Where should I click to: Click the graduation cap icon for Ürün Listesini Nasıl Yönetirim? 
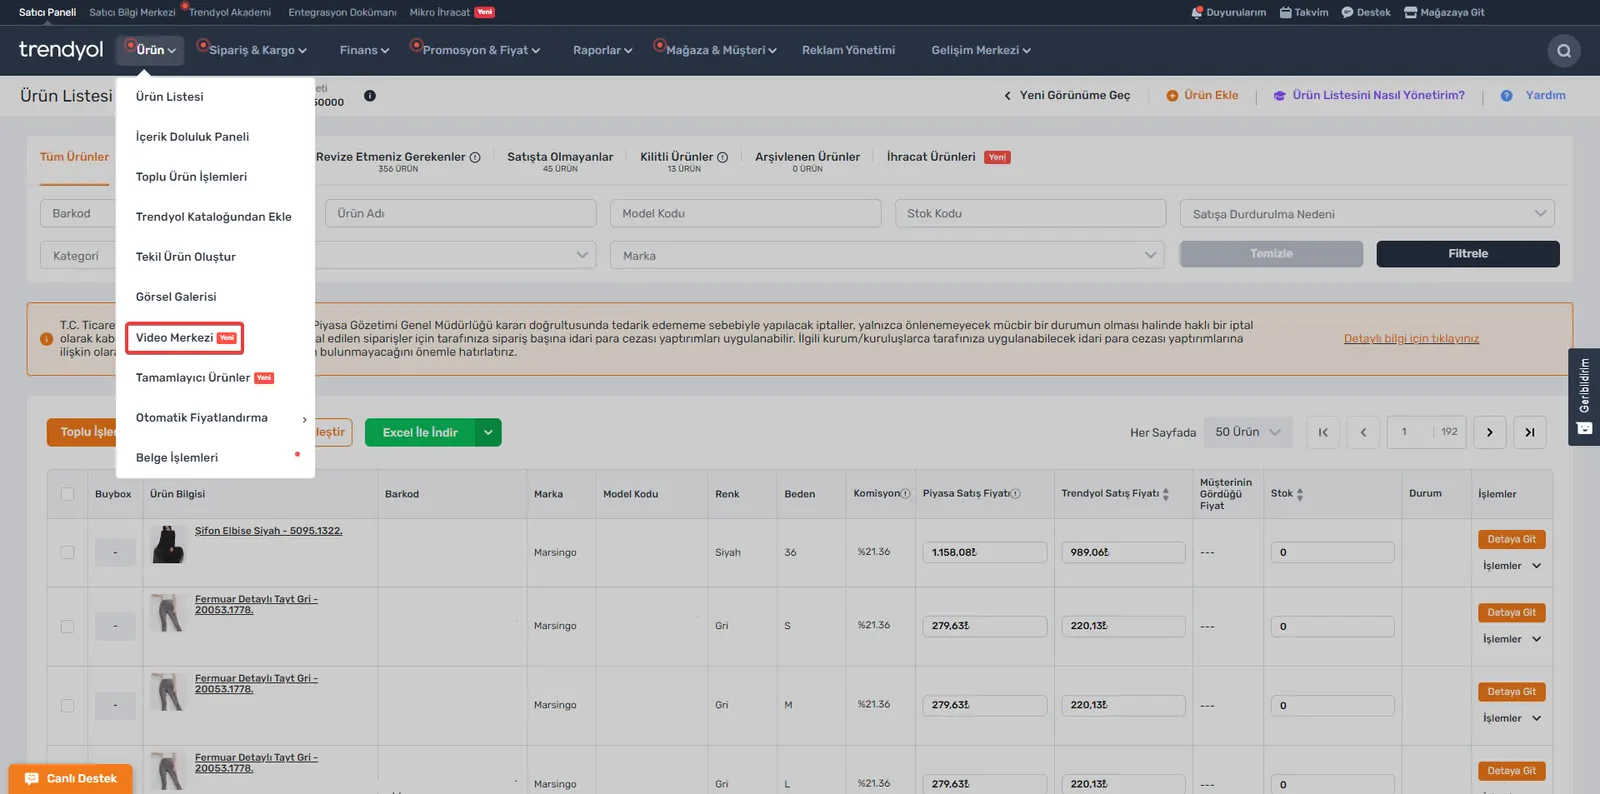pyautogui.click(x=1279, y=96)
